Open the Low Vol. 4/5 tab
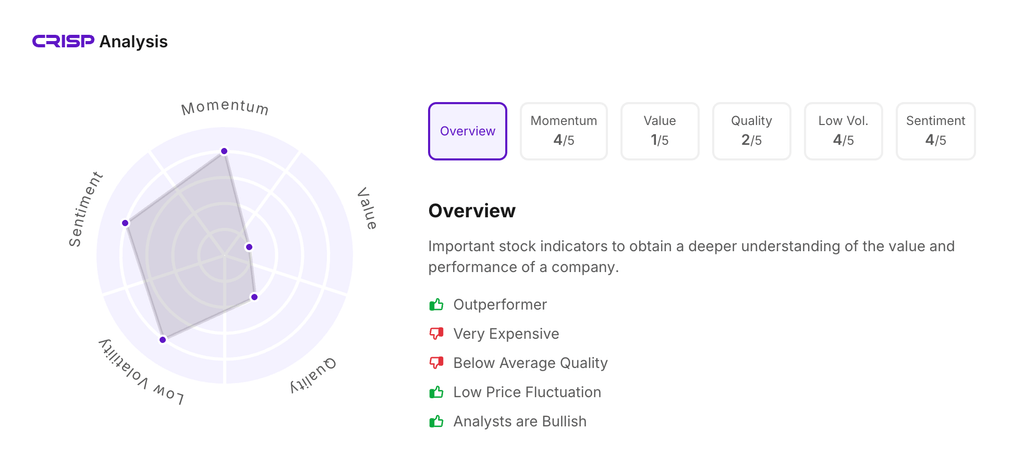Image resolution: width=1024 pixels, height=469 pixels. coord(843,131)
